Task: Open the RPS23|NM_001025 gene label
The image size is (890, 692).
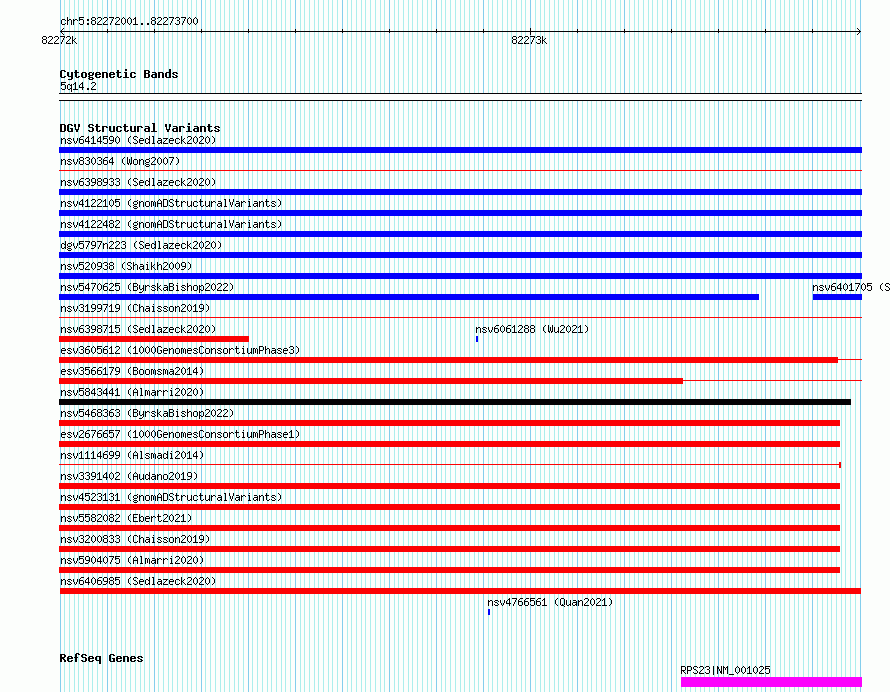Action: point(725,670)
